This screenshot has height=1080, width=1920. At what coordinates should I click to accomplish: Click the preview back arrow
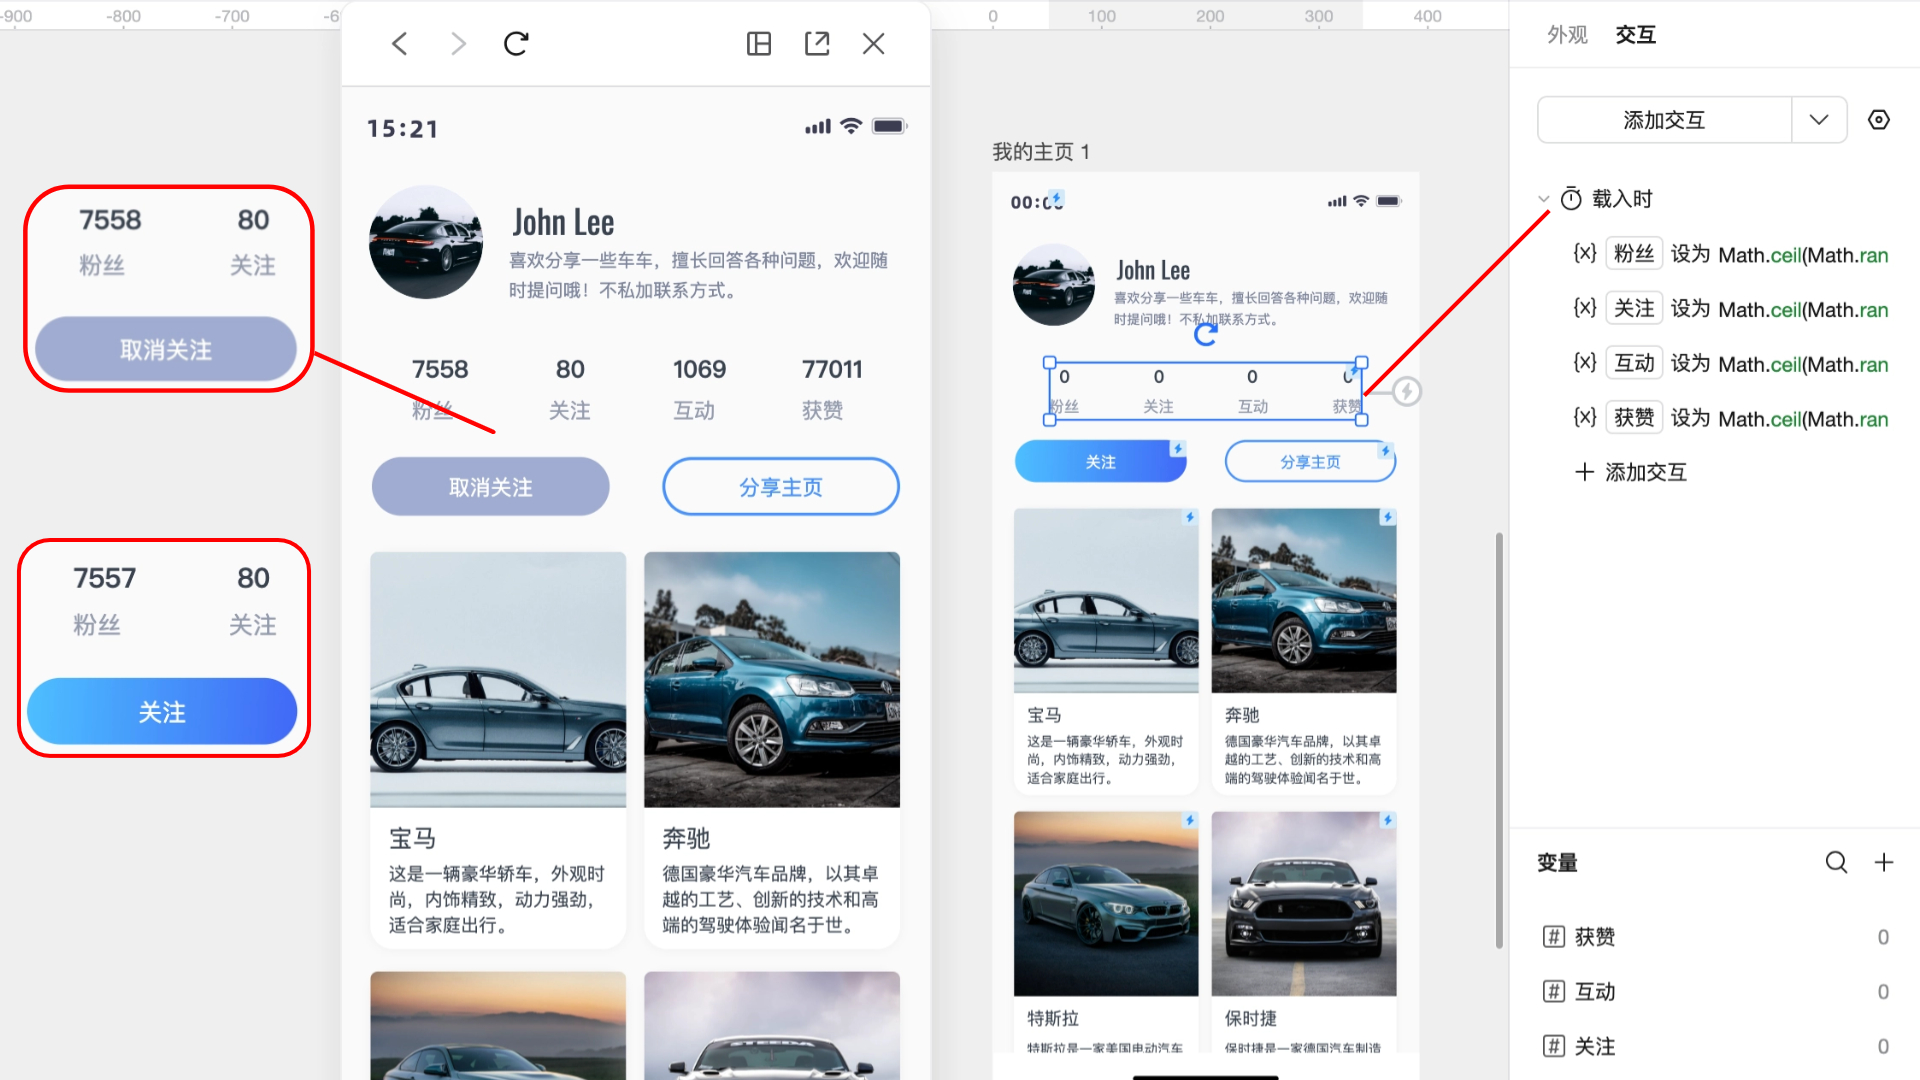coord(400,44)
